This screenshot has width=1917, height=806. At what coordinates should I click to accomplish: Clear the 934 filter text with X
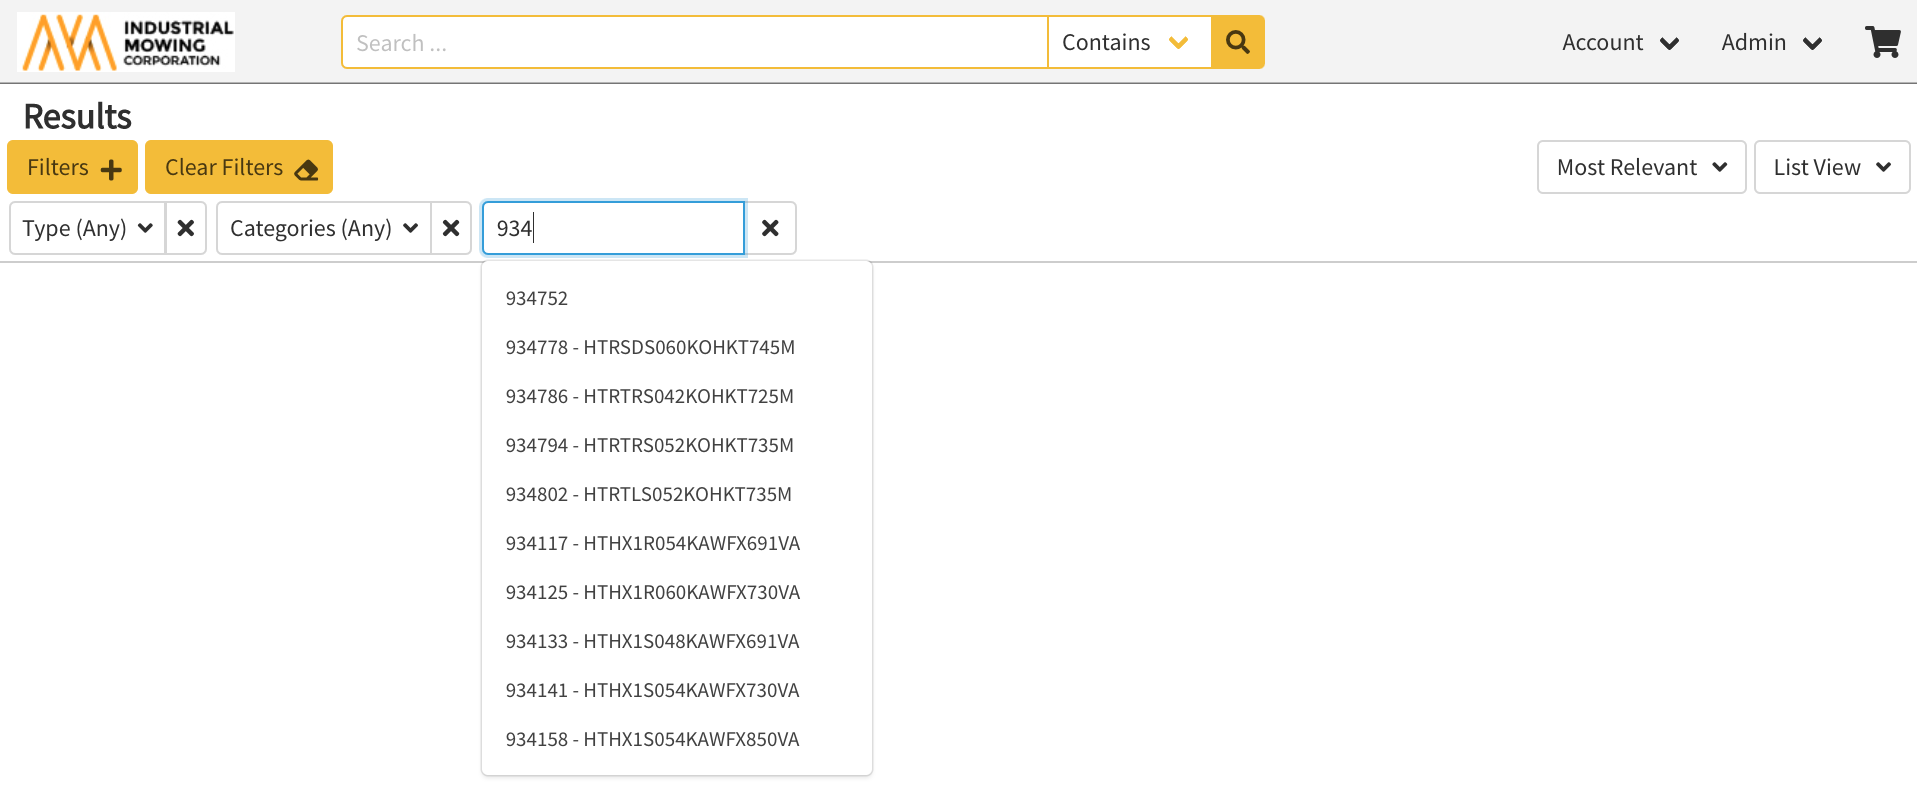click(770, 228)
